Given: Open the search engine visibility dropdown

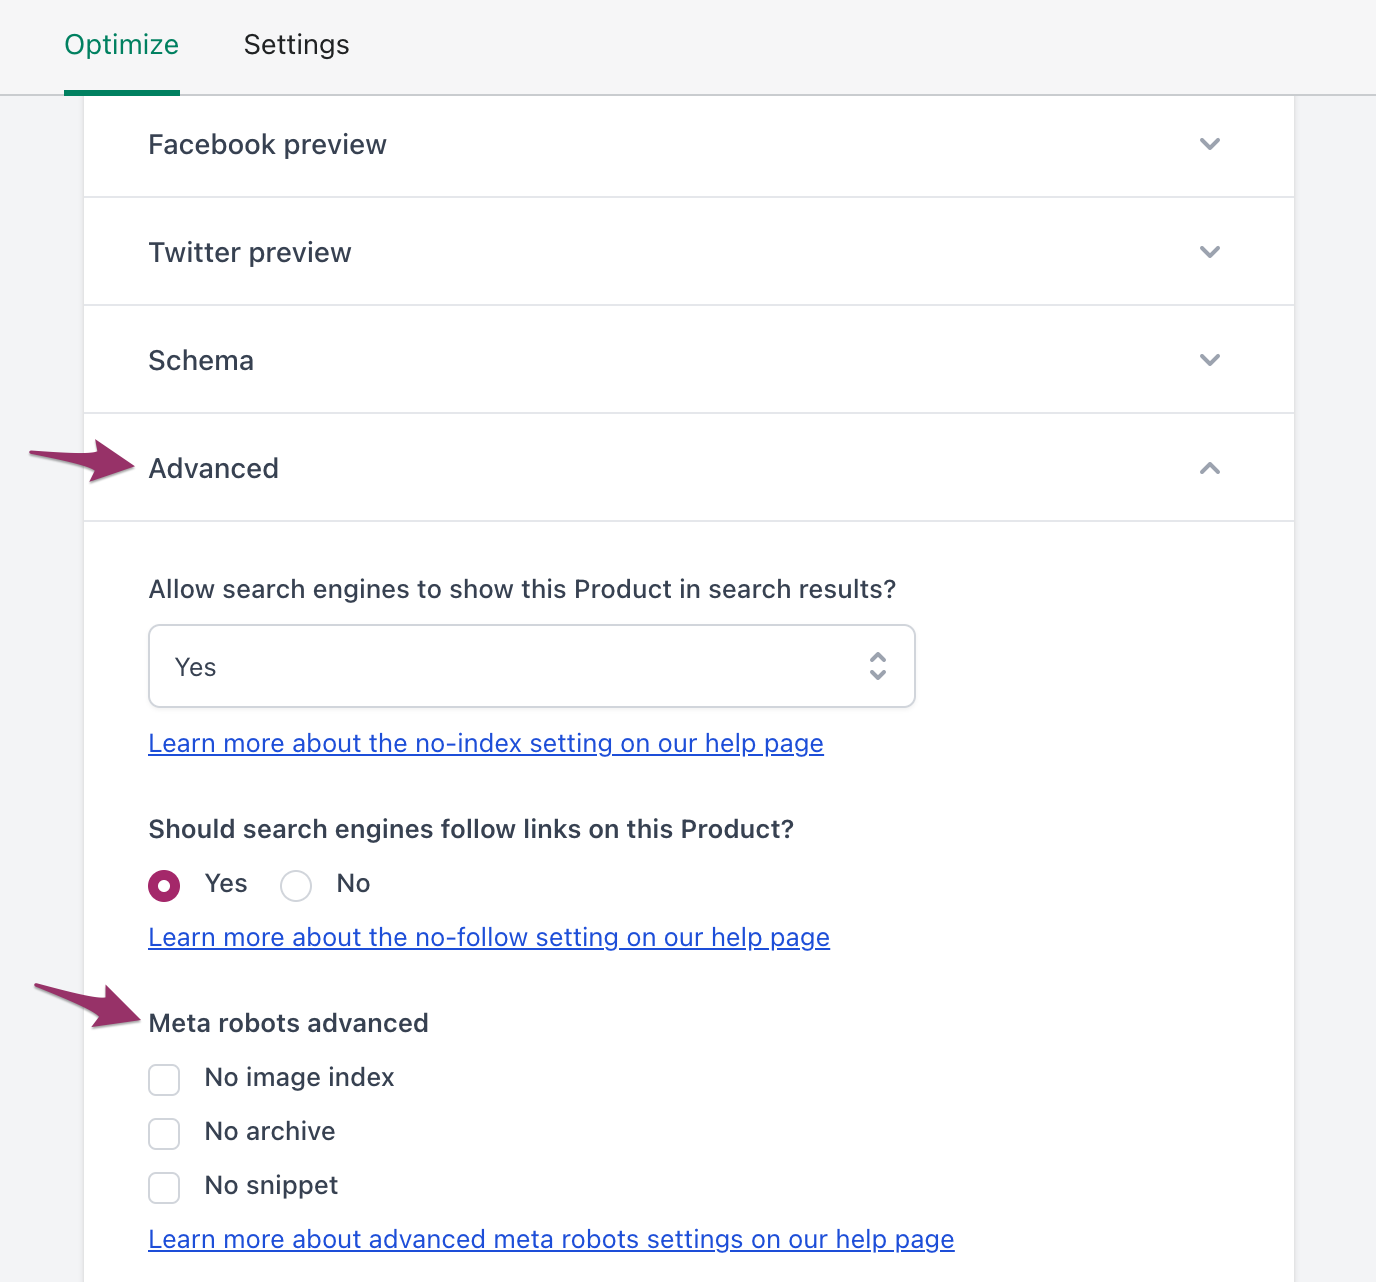Looking at the screenshot, I should [x=531, y=666].
